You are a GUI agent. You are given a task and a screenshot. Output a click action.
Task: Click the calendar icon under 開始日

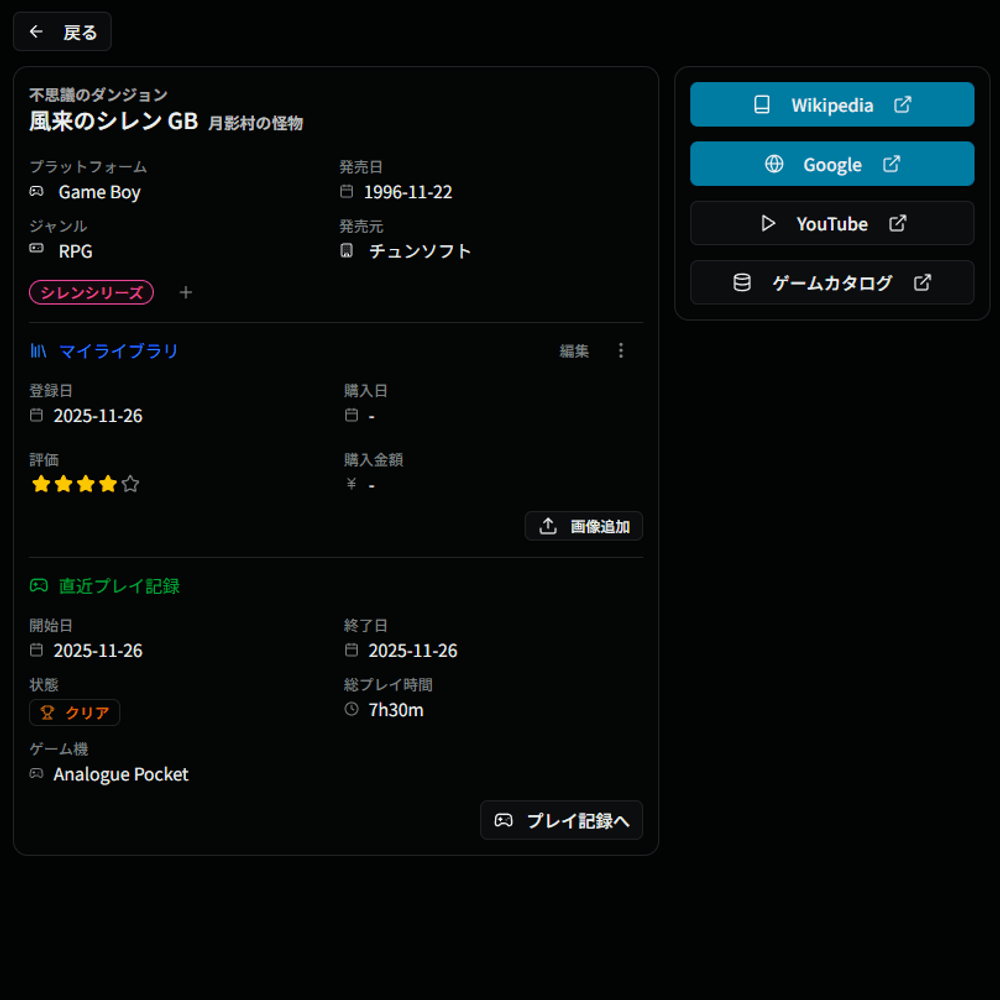coord(36,650)
